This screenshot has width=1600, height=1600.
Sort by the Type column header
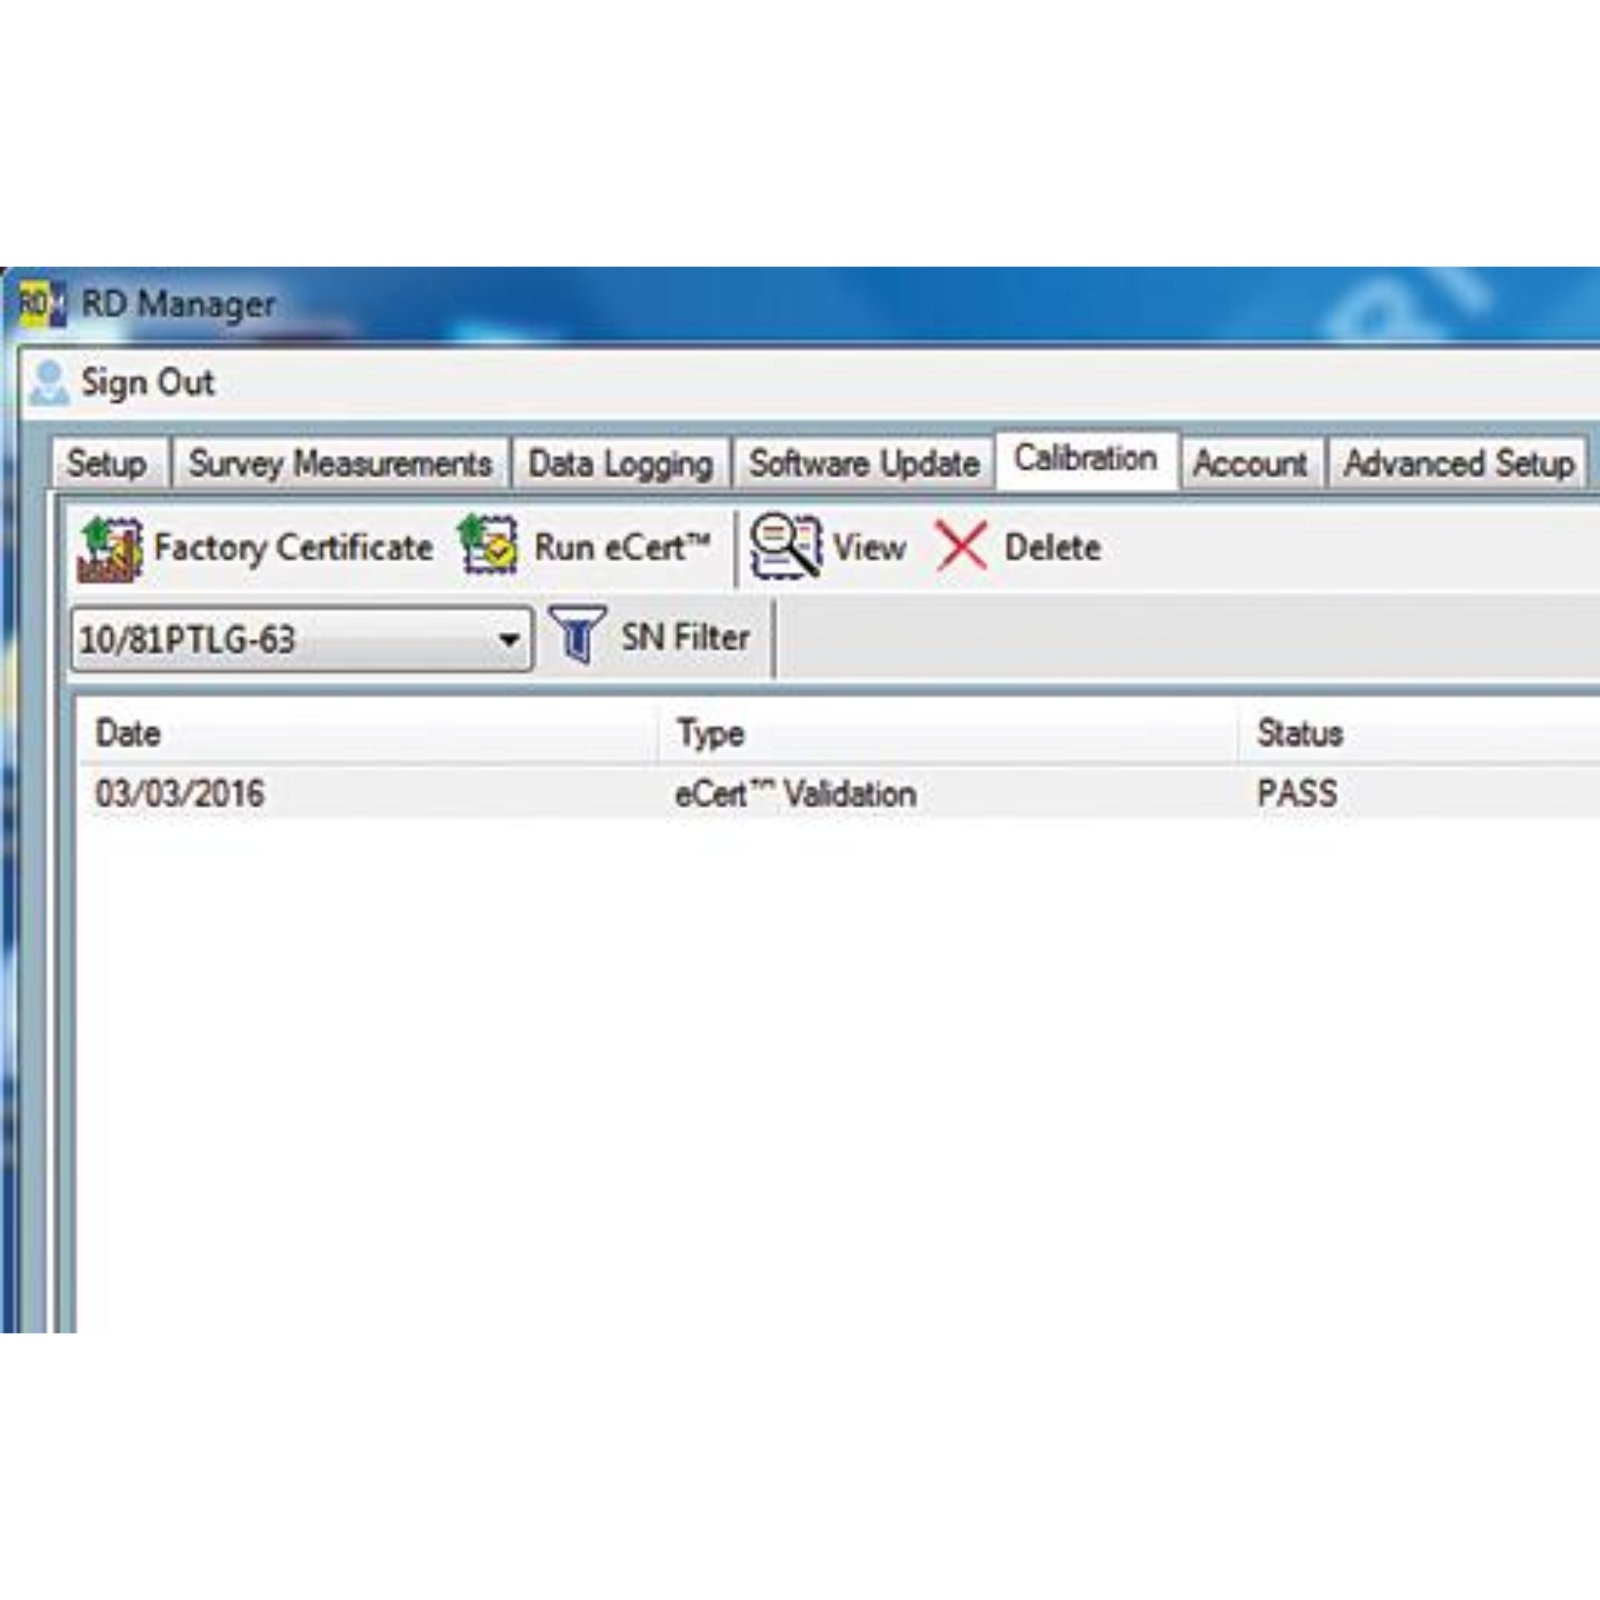tap(948, 734)
